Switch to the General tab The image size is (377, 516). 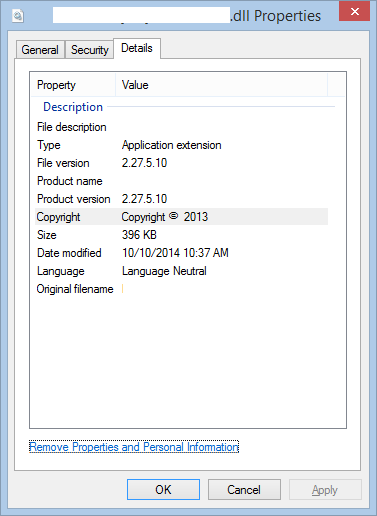coord(40,50)
